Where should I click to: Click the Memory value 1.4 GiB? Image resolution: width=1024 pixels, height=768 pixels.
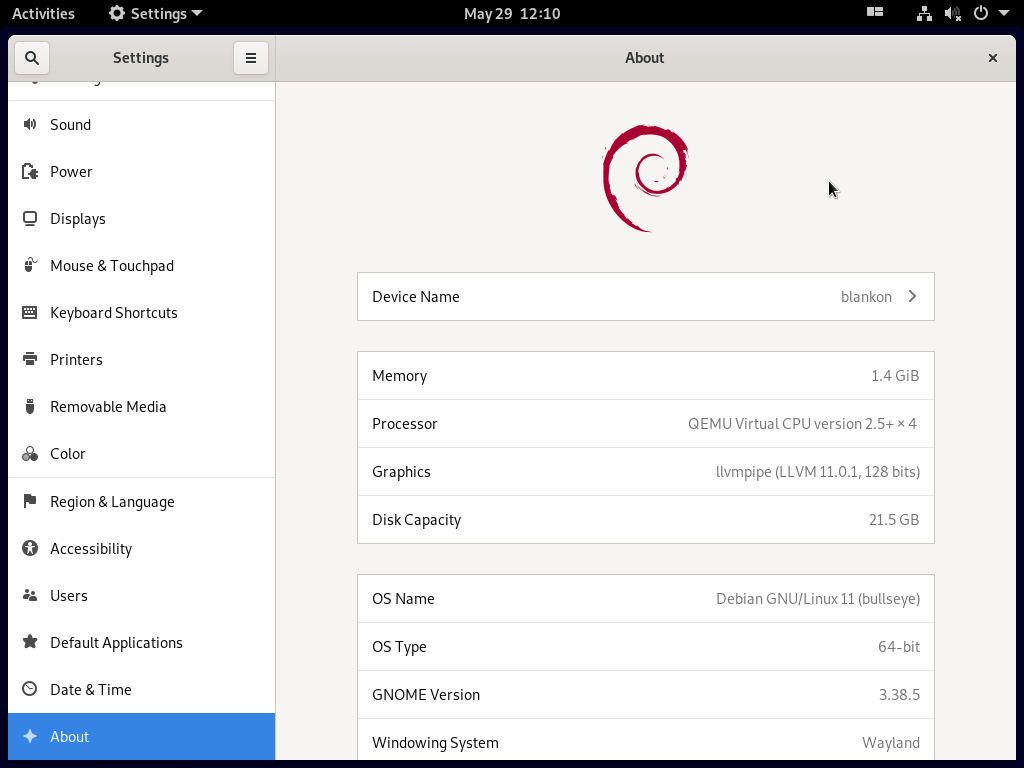point(895,376)
